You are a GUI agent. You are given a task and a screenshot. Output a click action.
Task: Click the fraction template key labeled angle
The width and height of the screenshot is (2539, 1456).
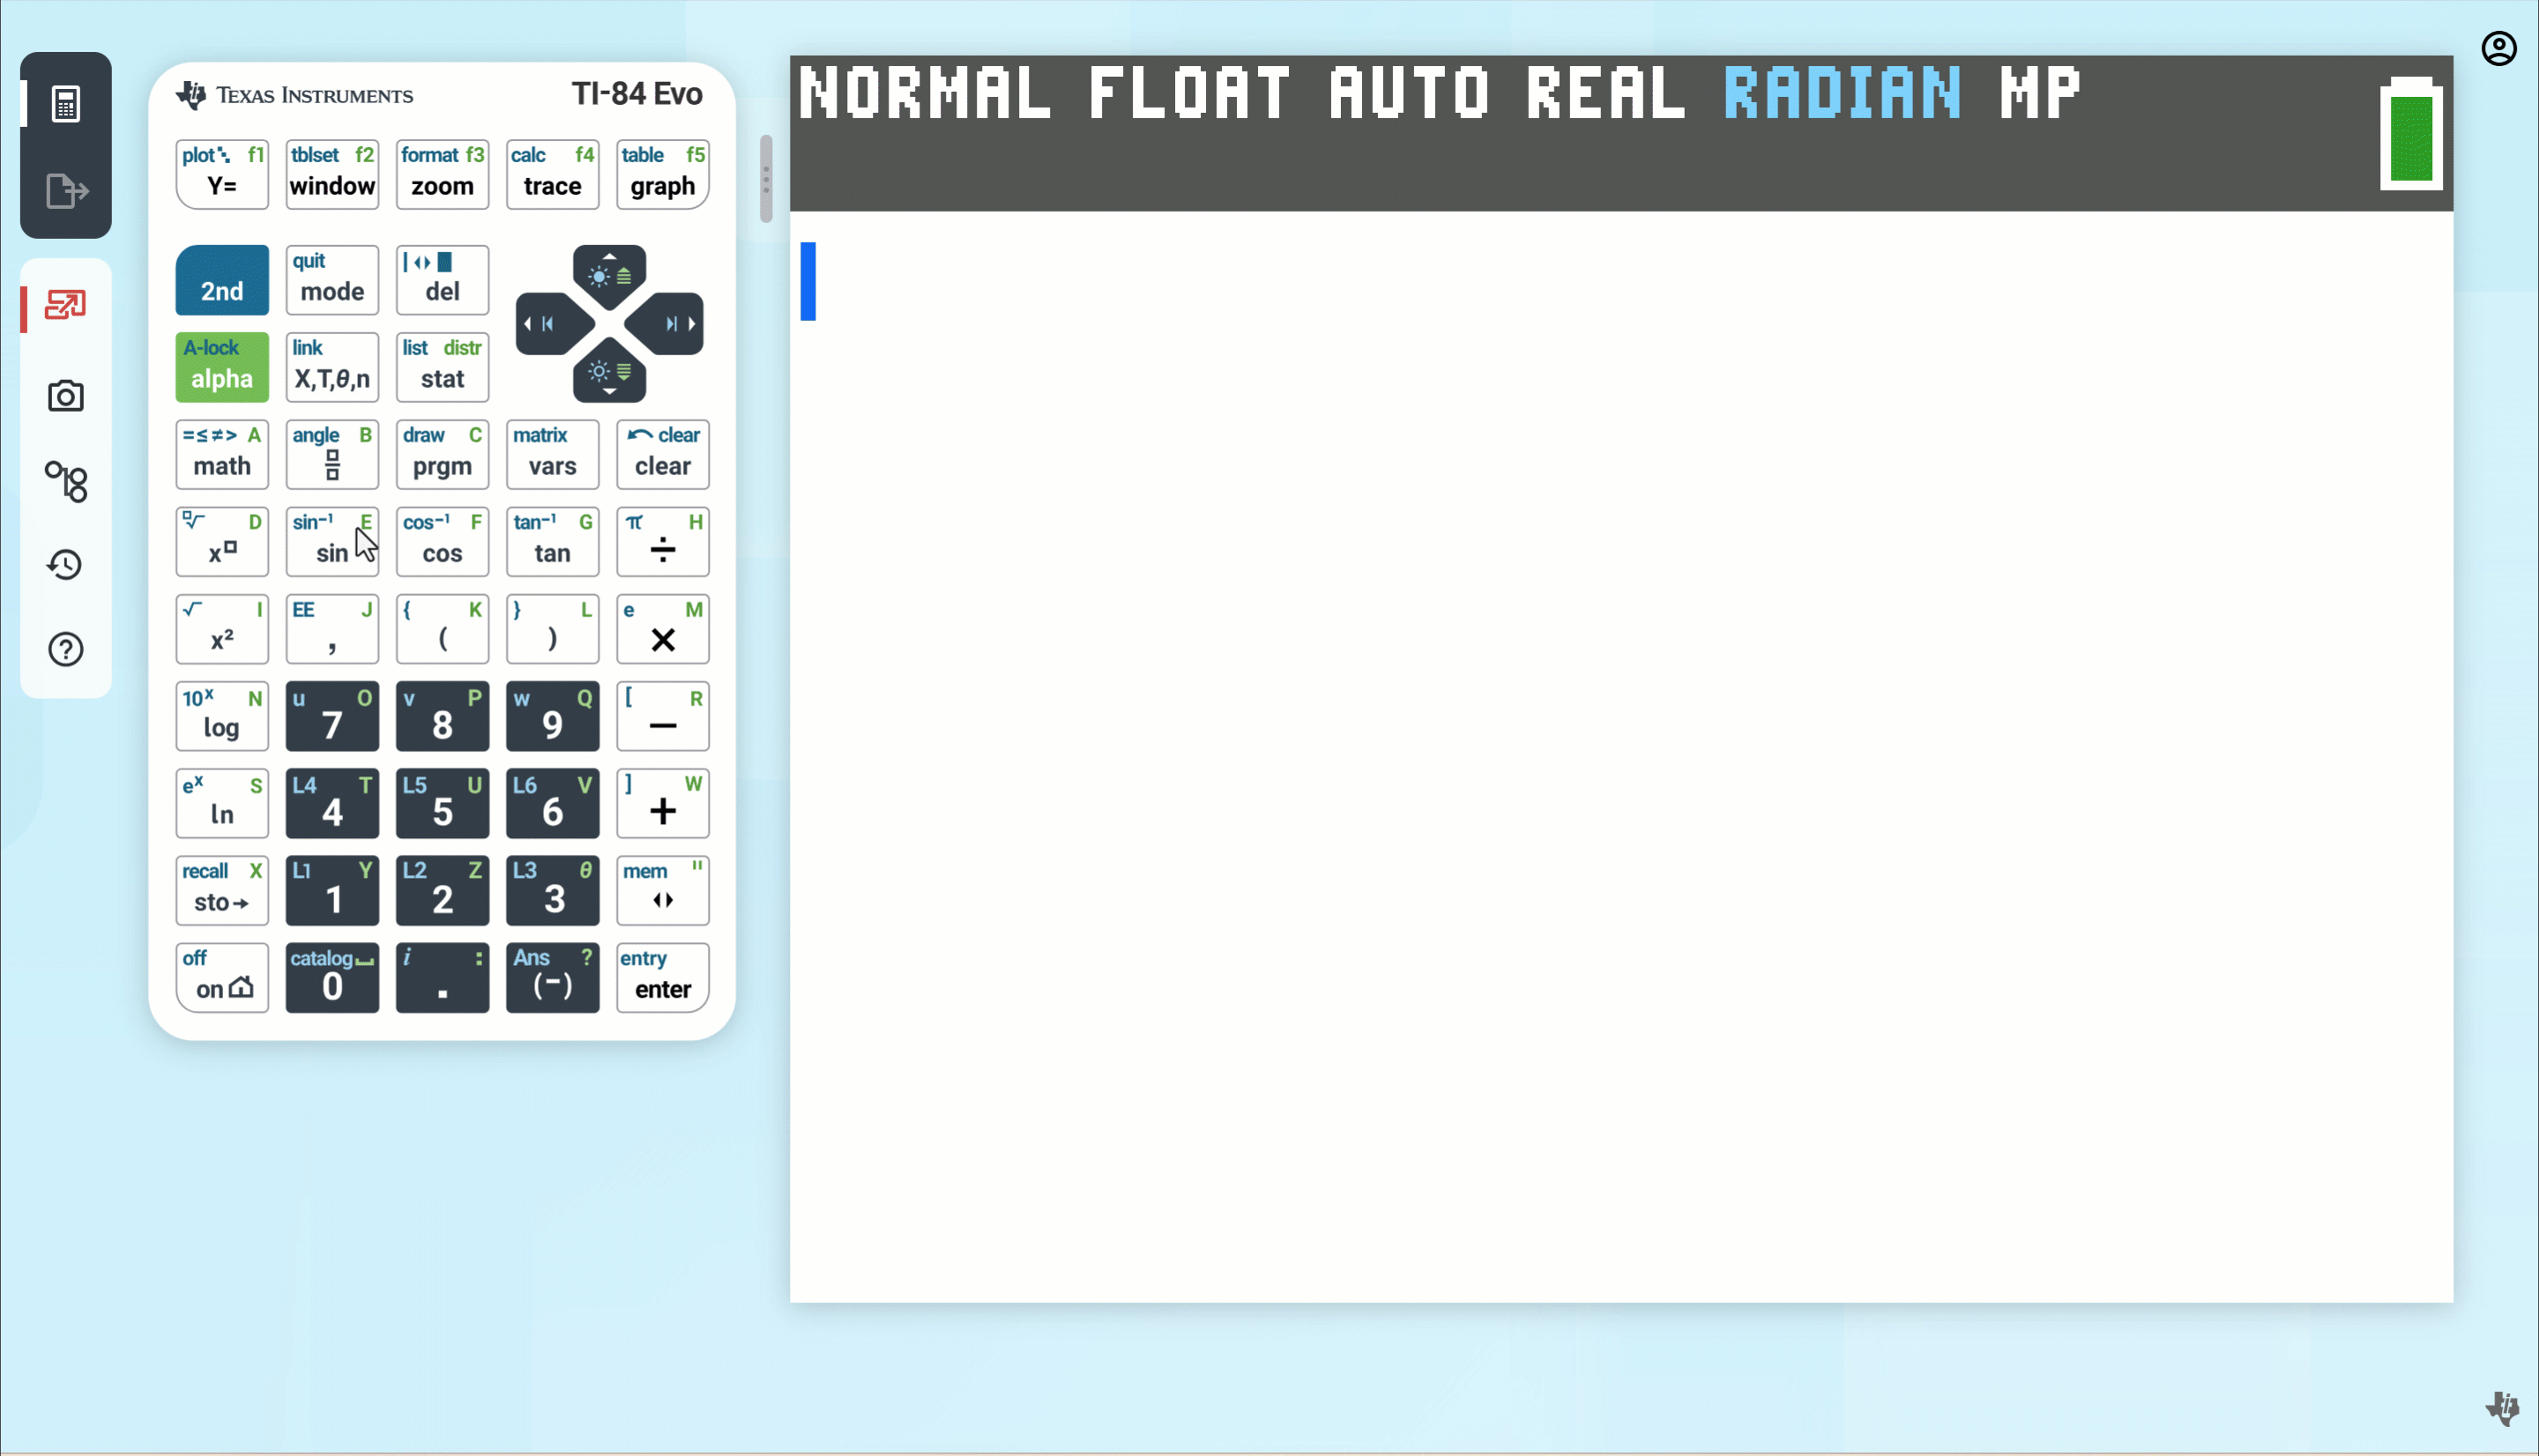coord(332,454)
